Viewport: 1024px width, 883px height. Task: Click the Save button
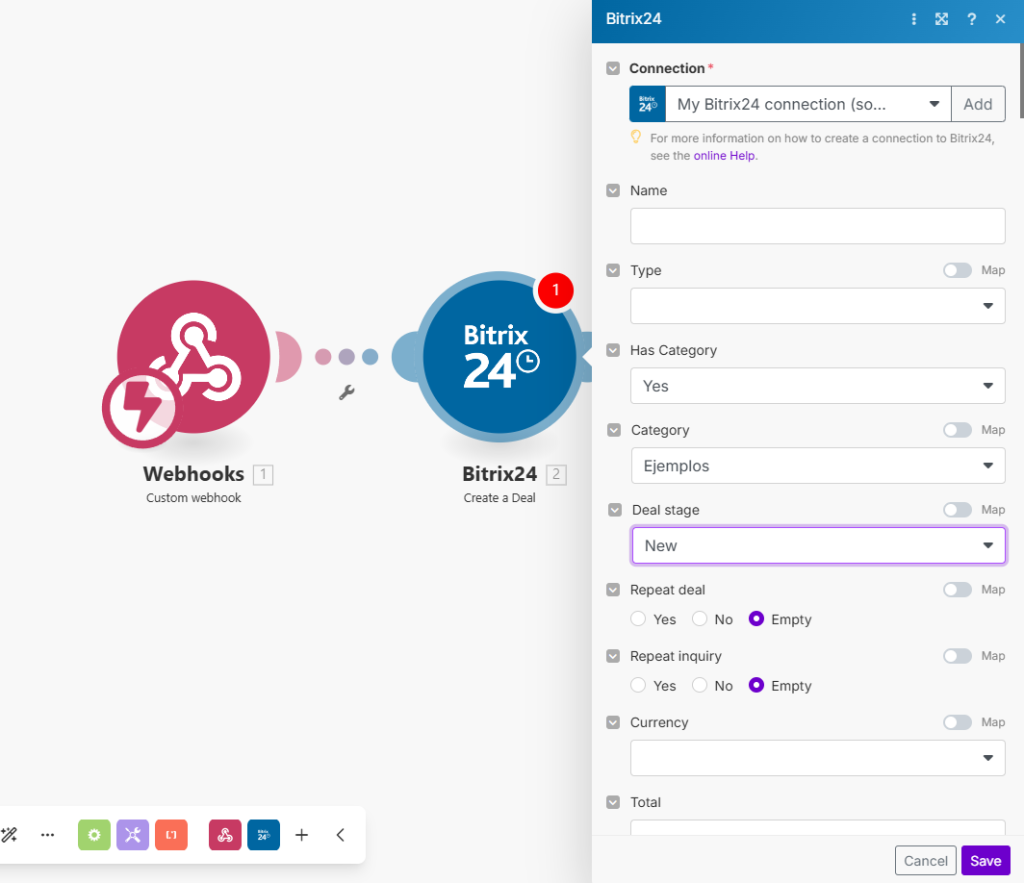click(x=985, y=861)
